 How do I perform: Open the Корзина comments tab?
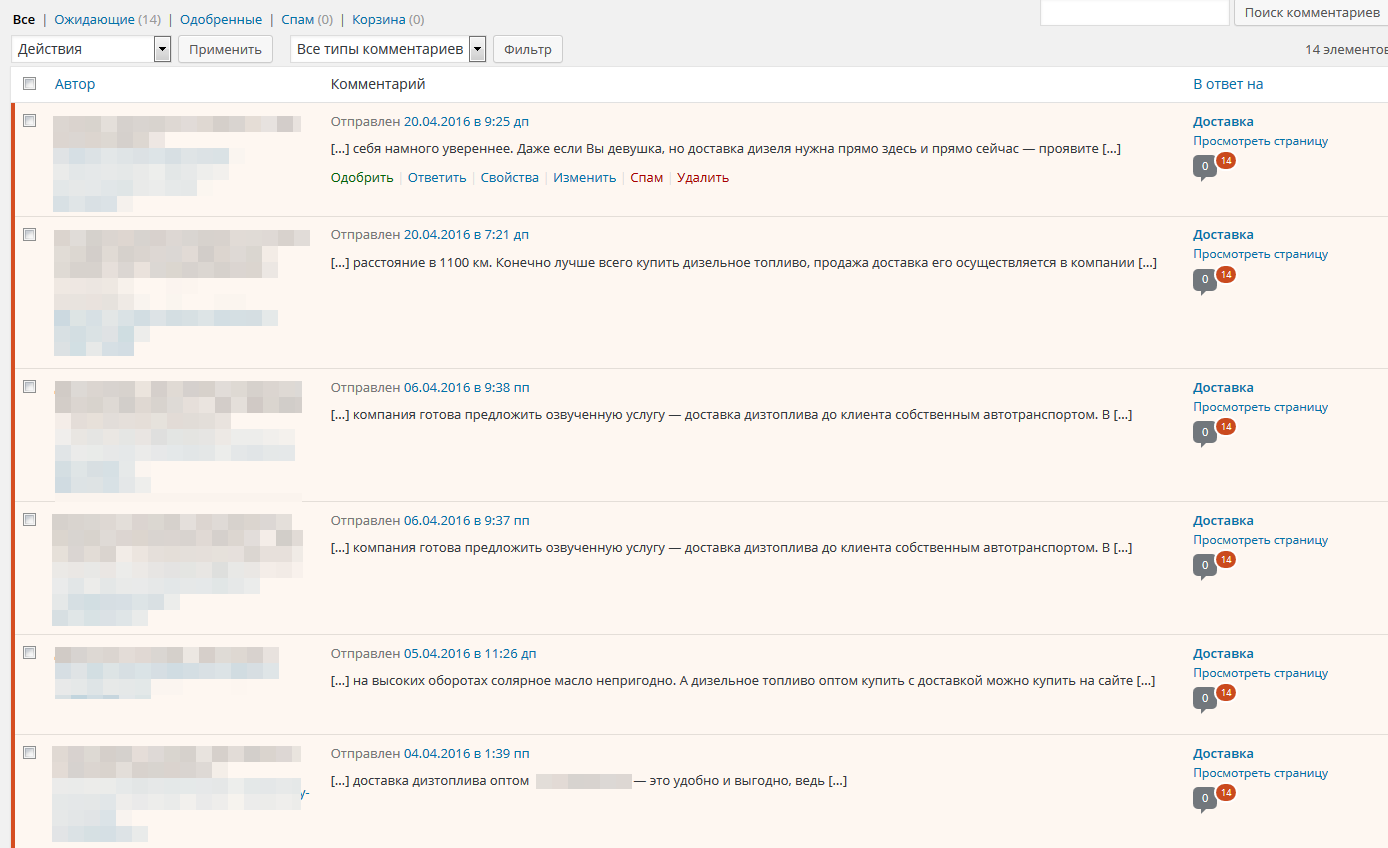pyautogui.click(x=378, y=19)
